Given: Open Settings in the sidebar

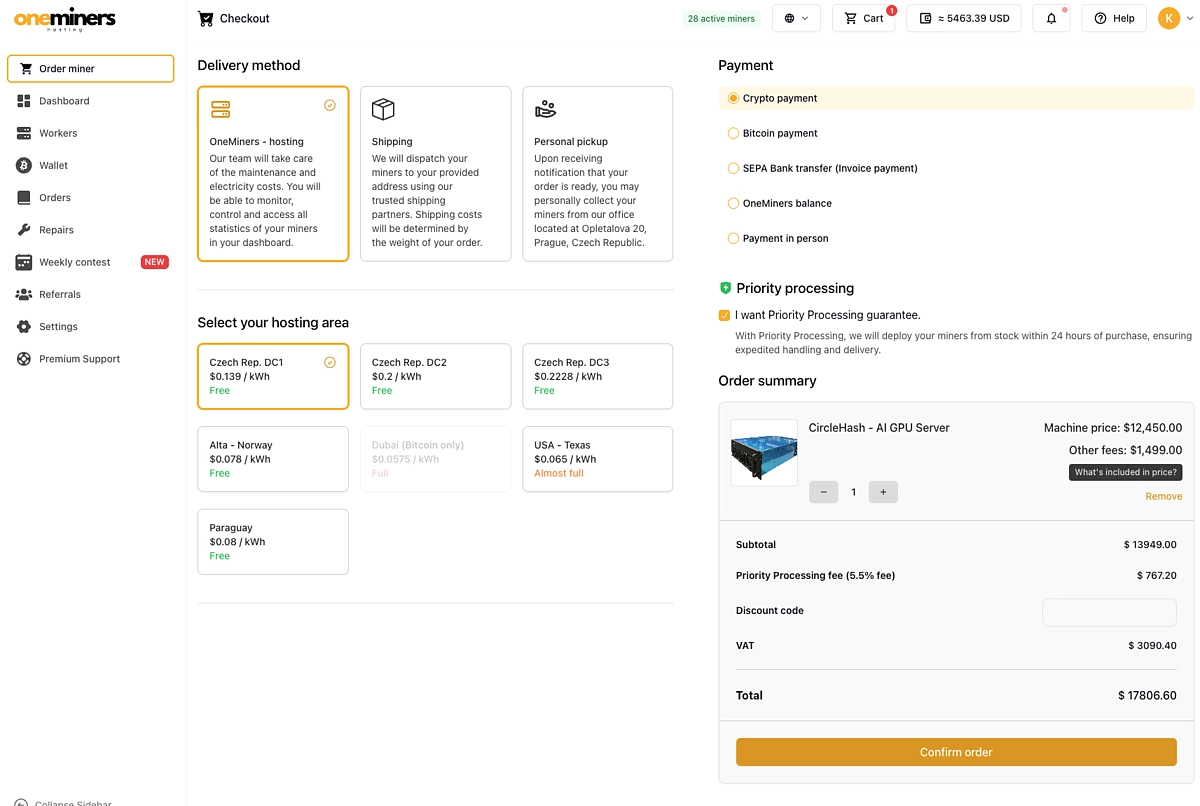Looking at the screenshot, I should click(90, 327).
